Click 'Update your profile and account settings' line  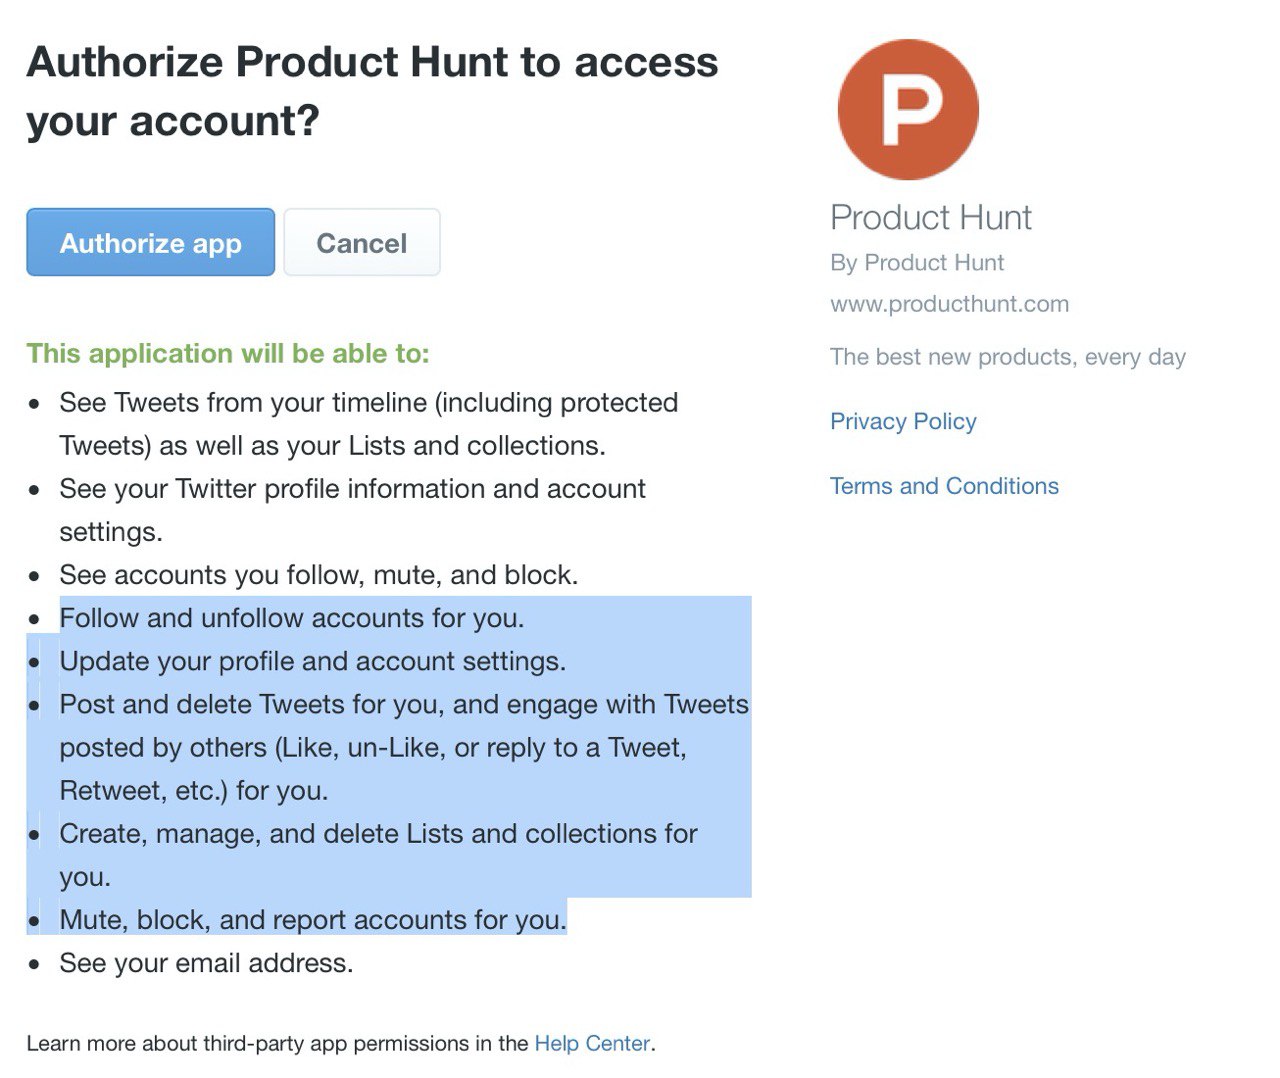313,661
